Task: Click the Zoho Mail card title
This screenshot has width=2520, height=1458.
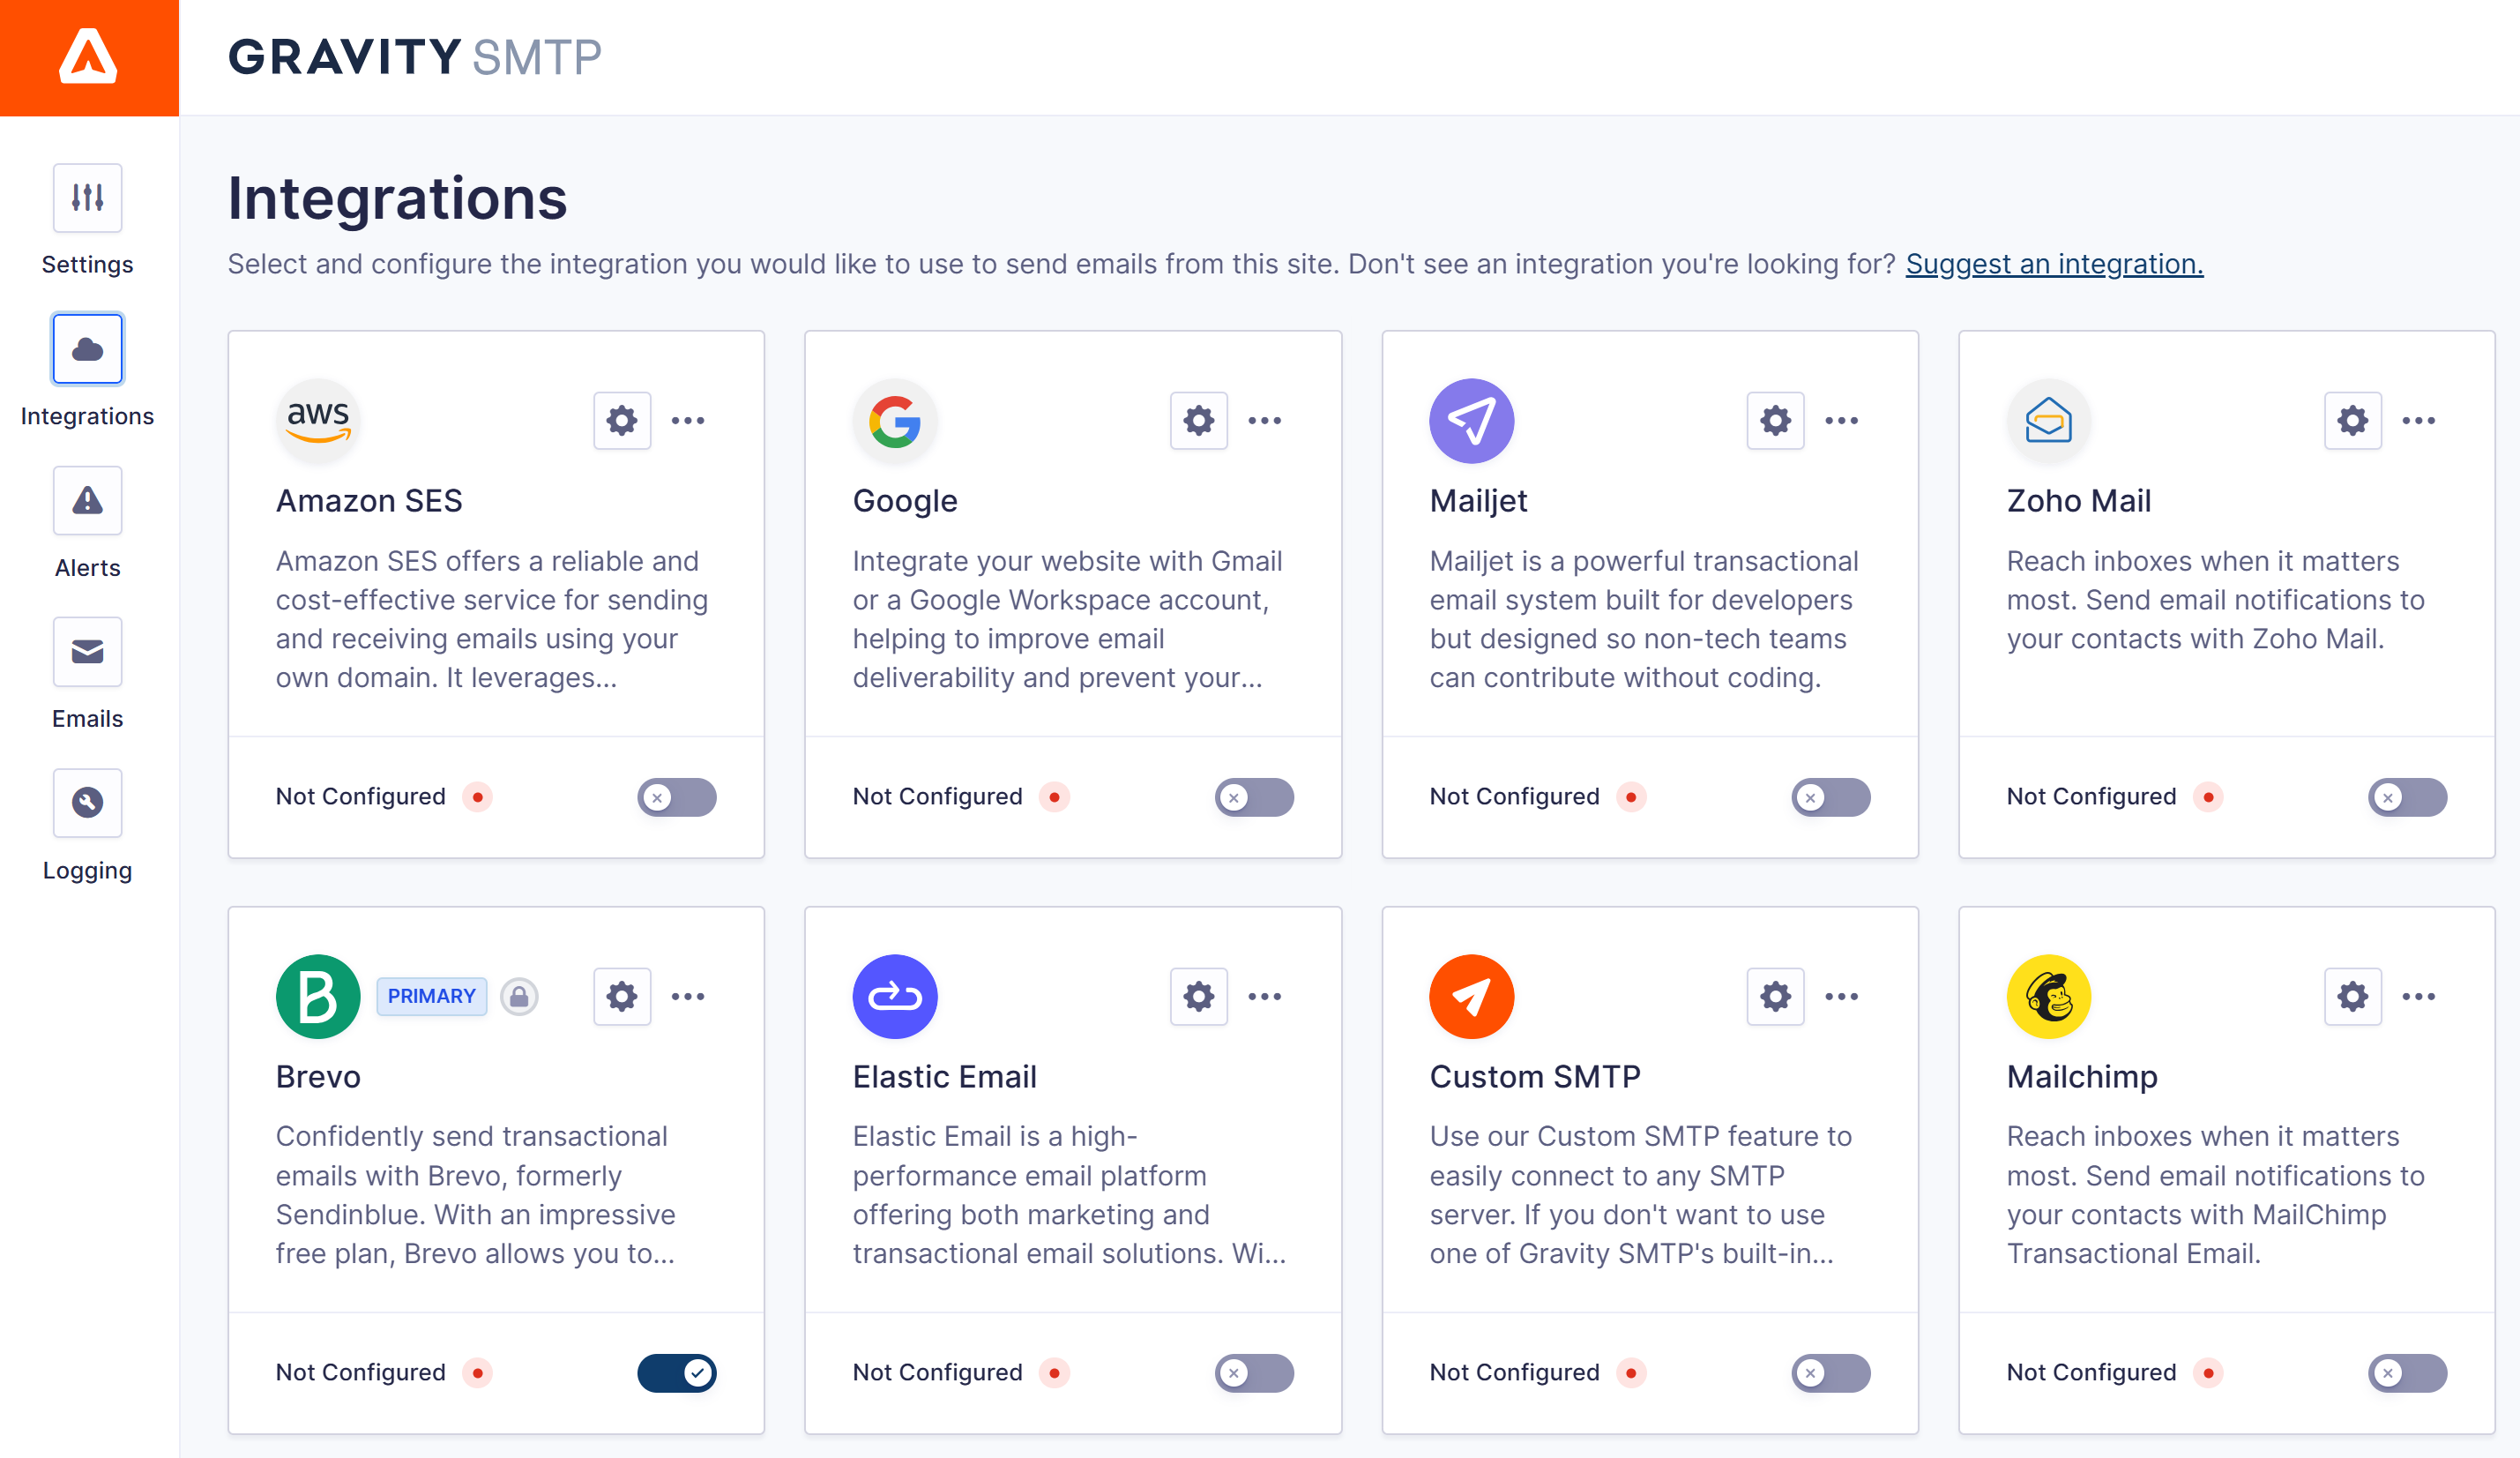Action: (2078, 501)
